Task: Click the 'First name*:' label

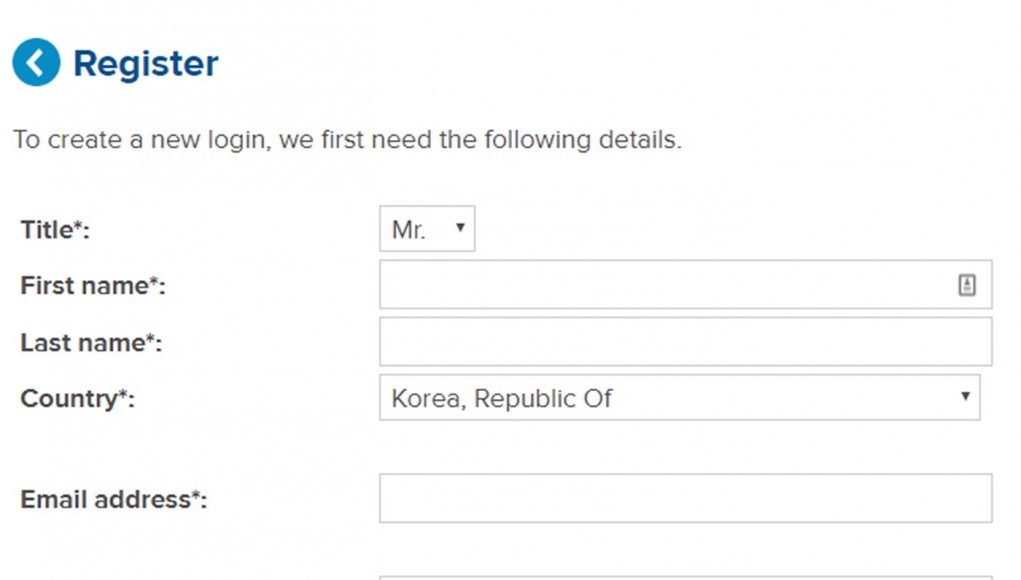Action: 93,286
